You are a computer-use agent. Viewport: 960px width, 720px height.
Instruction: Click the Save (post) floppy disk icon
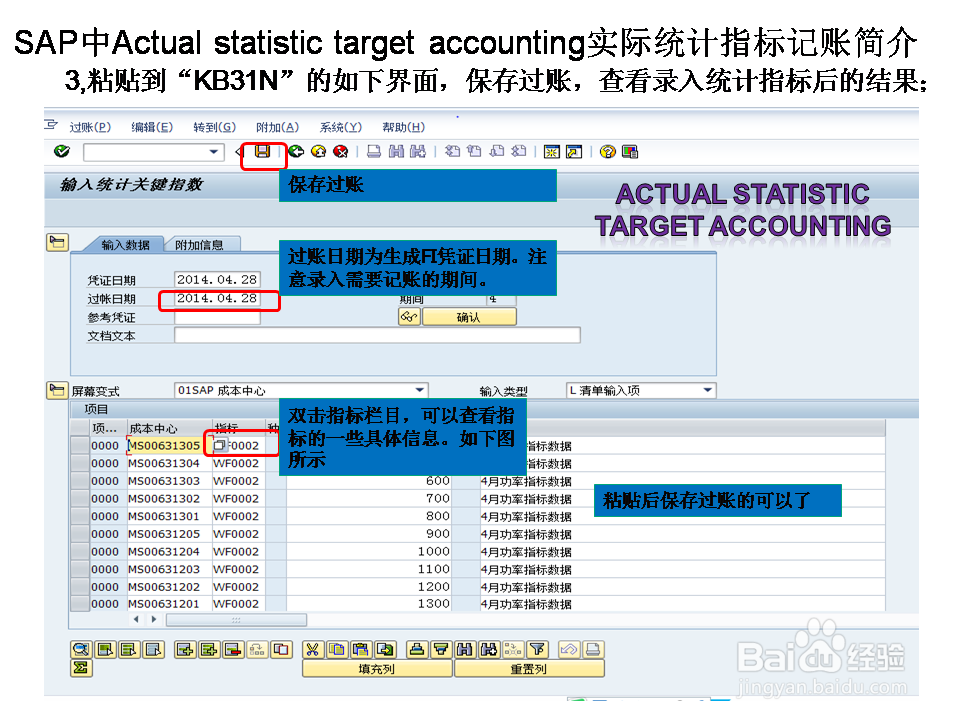pos(263,151)
